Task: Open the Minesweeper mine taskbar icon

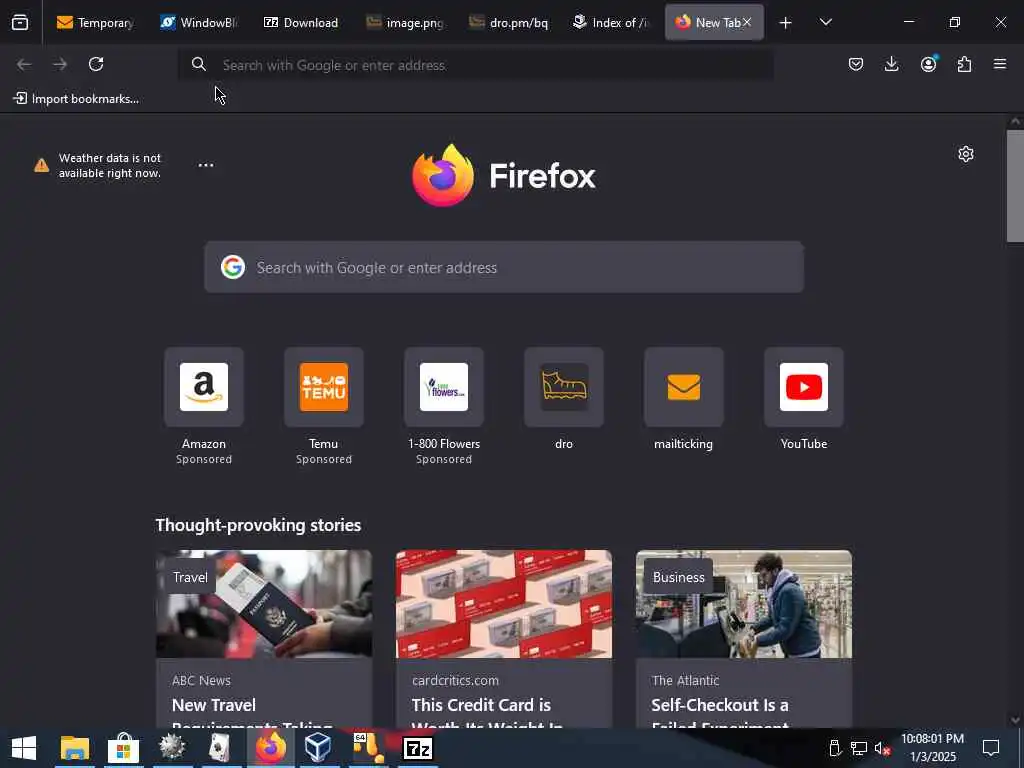Action: [172, 748]
